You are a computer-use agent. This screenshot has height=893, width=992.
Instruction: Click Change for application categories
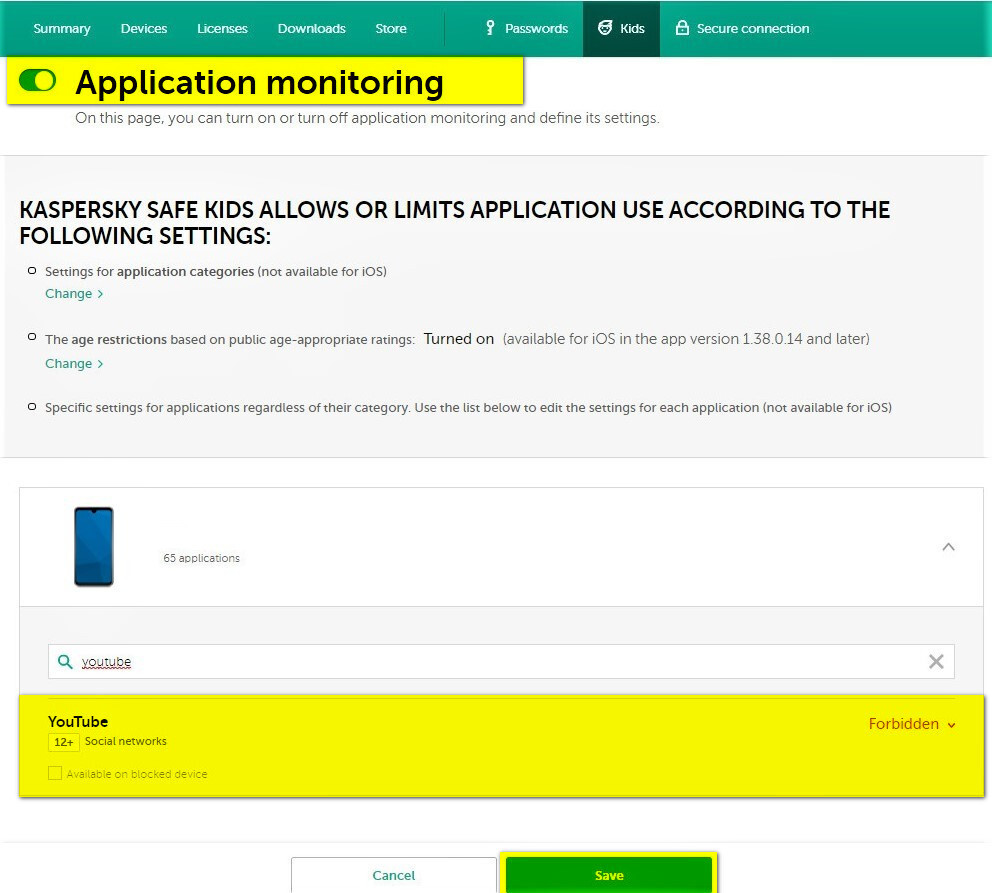click(x=74, y=294)
